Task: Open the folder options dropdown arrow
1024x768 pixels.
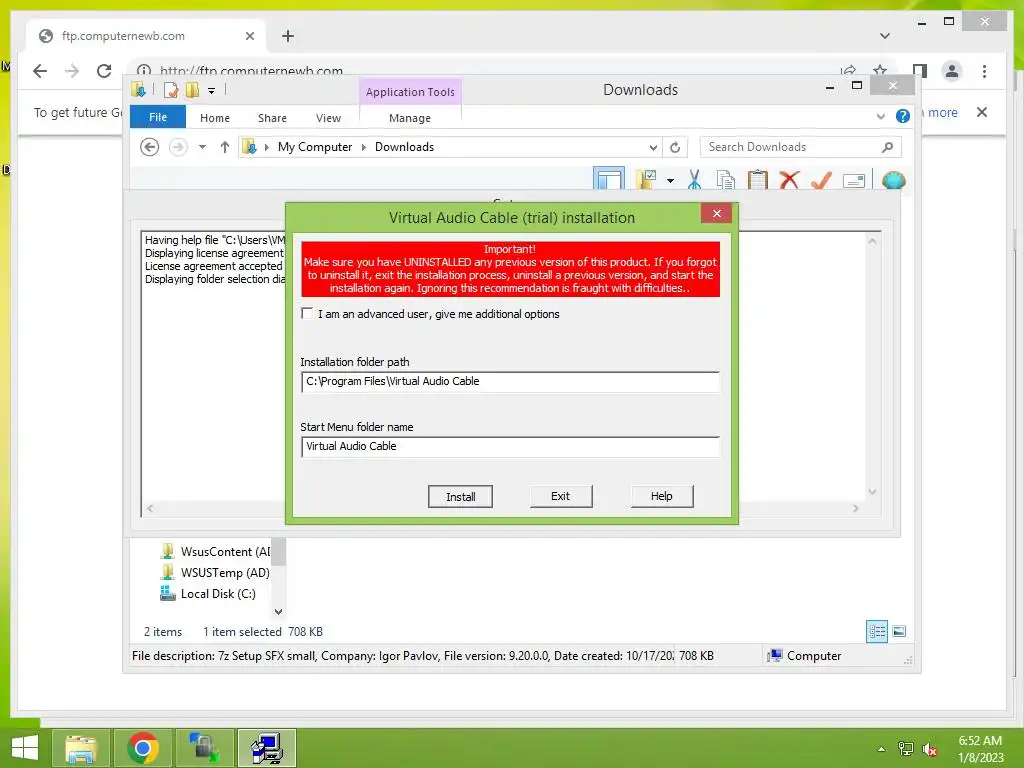Action: (x=670, y=181)
